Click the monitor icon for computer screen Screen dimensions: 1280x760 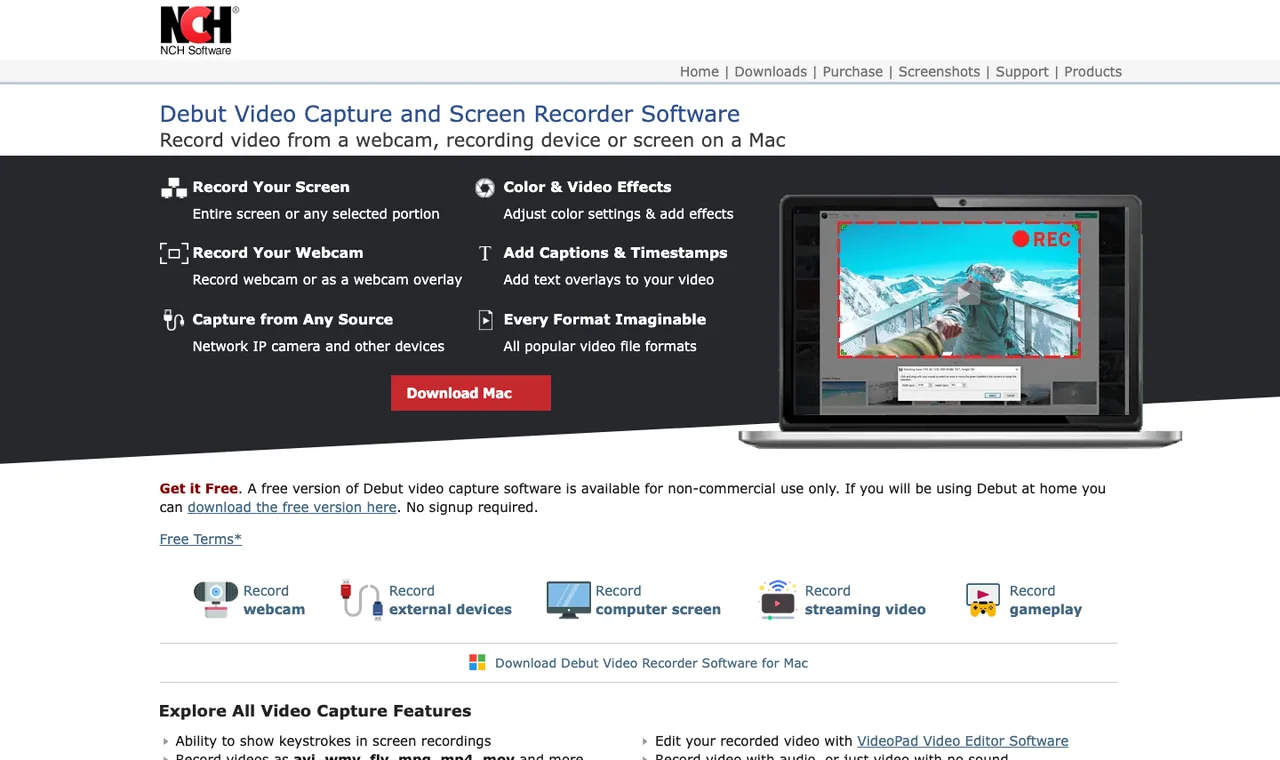point(568,600)
